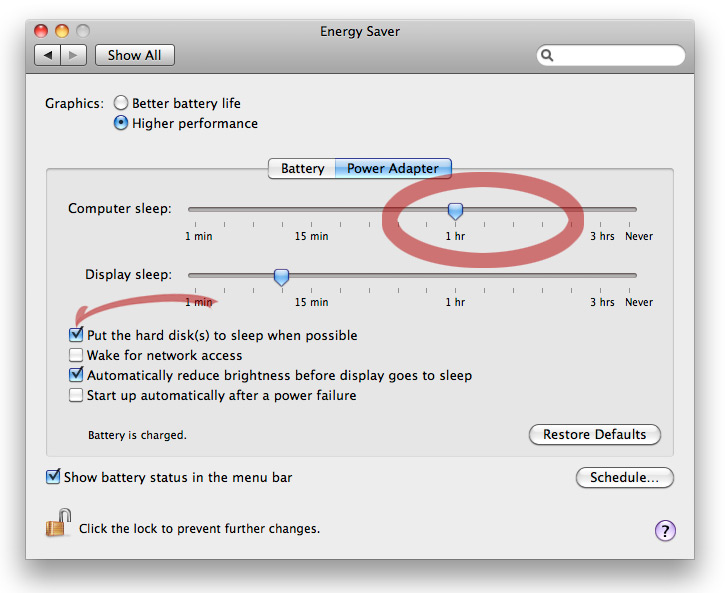725x593 pixels.
Task: Open the Schedule... dialog
Action: pyautogui.click(x=625, y=477)
